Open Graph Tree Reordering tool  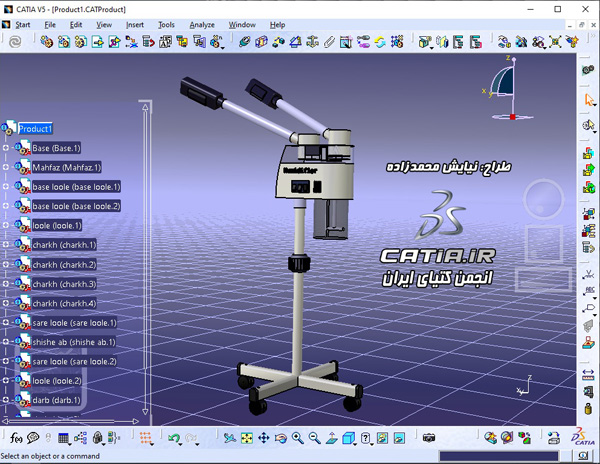click(x=148, y=42)
